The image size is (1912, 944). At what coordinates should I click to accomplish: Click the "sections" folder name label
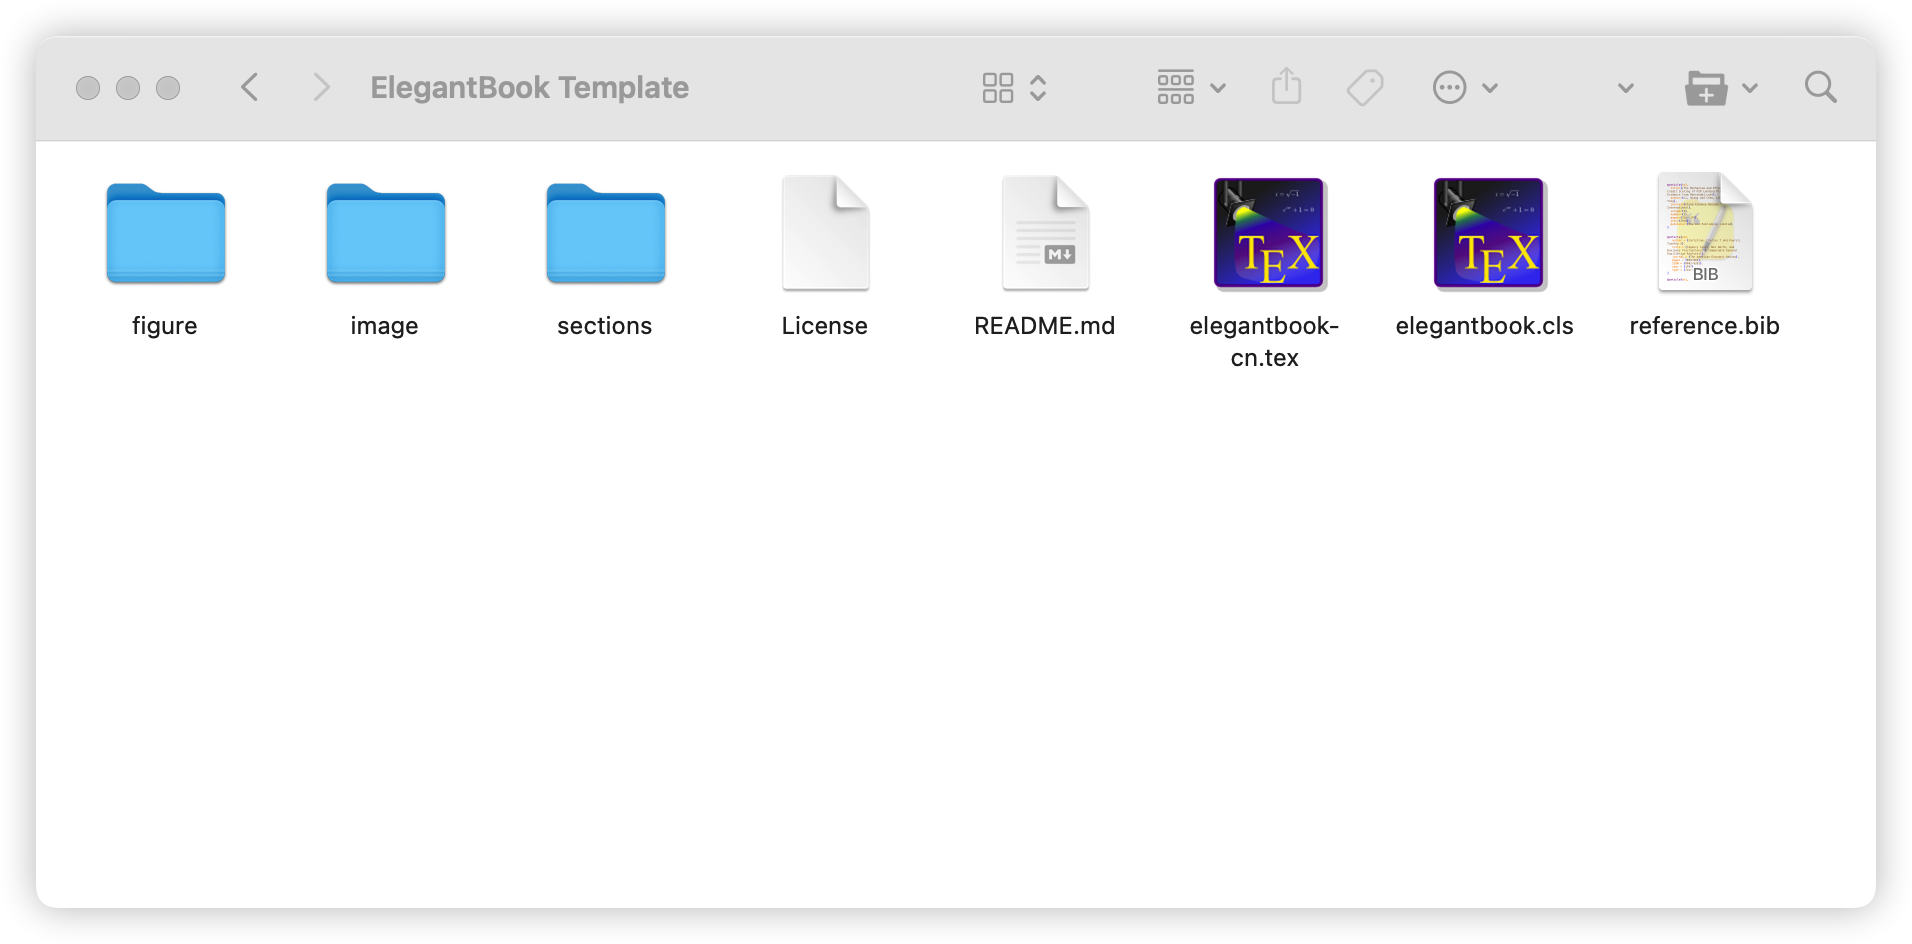(605, 326)
